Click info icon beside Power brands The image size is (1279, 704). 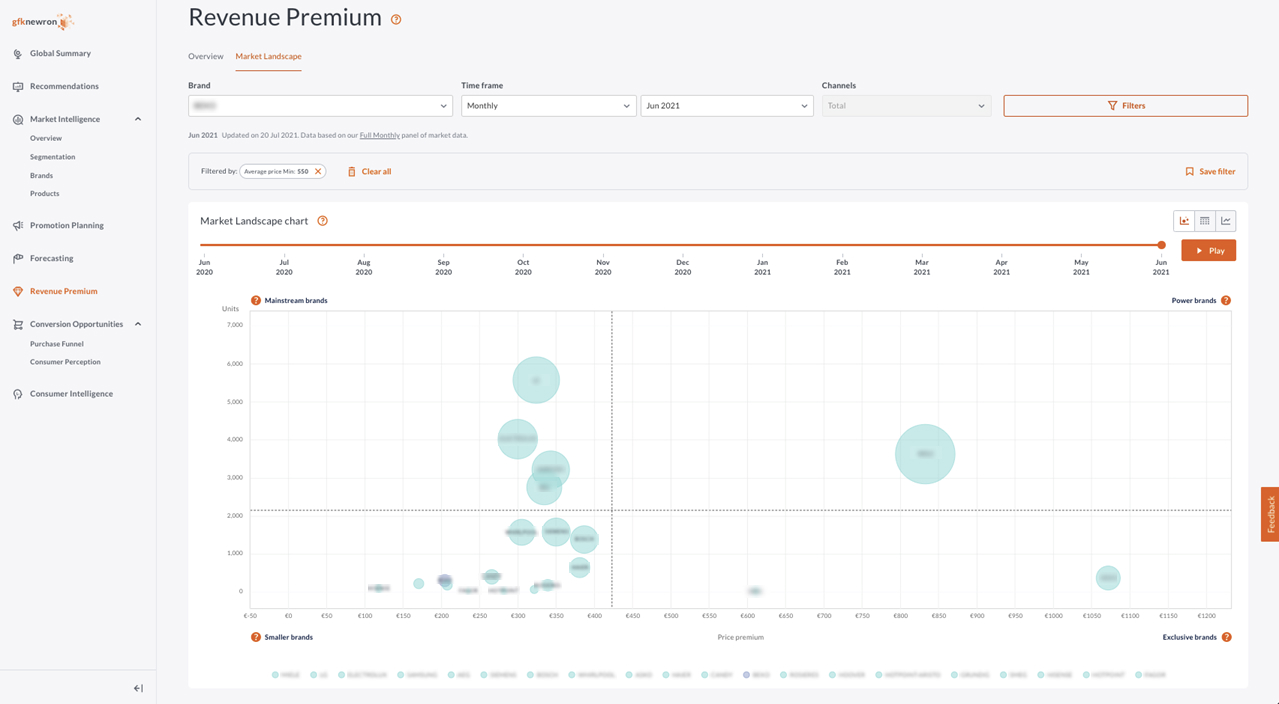click(1226, 300)
